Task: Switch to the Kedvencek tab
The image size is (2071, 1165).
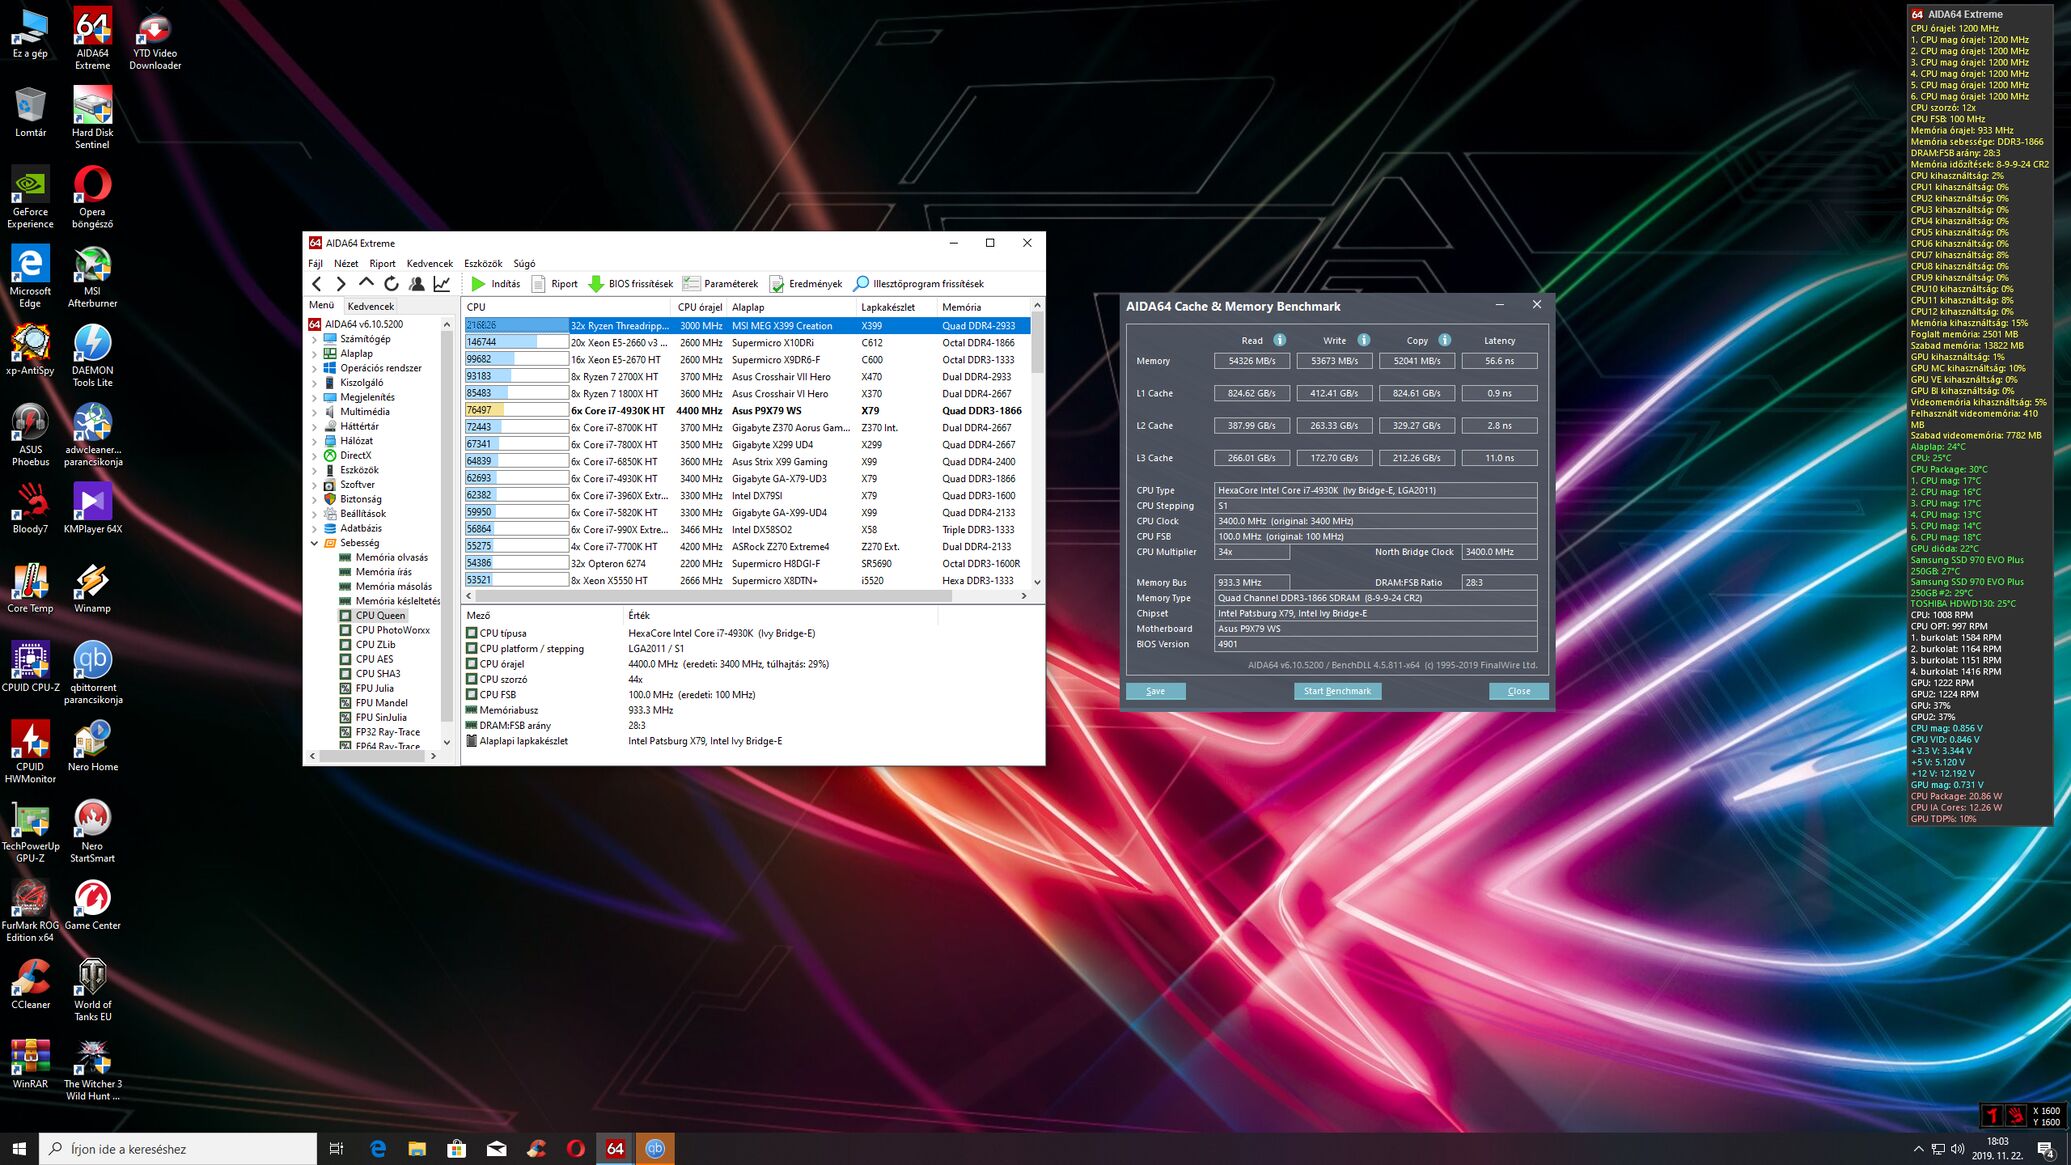Action: pos(370,306)
